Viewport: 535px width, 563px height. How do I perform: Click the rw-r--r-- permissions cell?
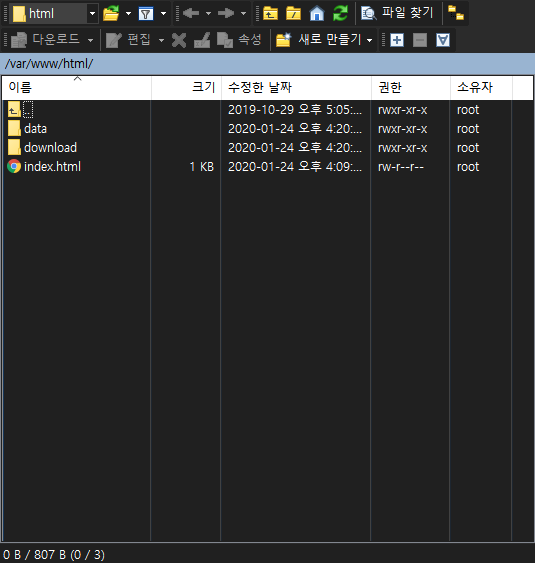point(401,167)
